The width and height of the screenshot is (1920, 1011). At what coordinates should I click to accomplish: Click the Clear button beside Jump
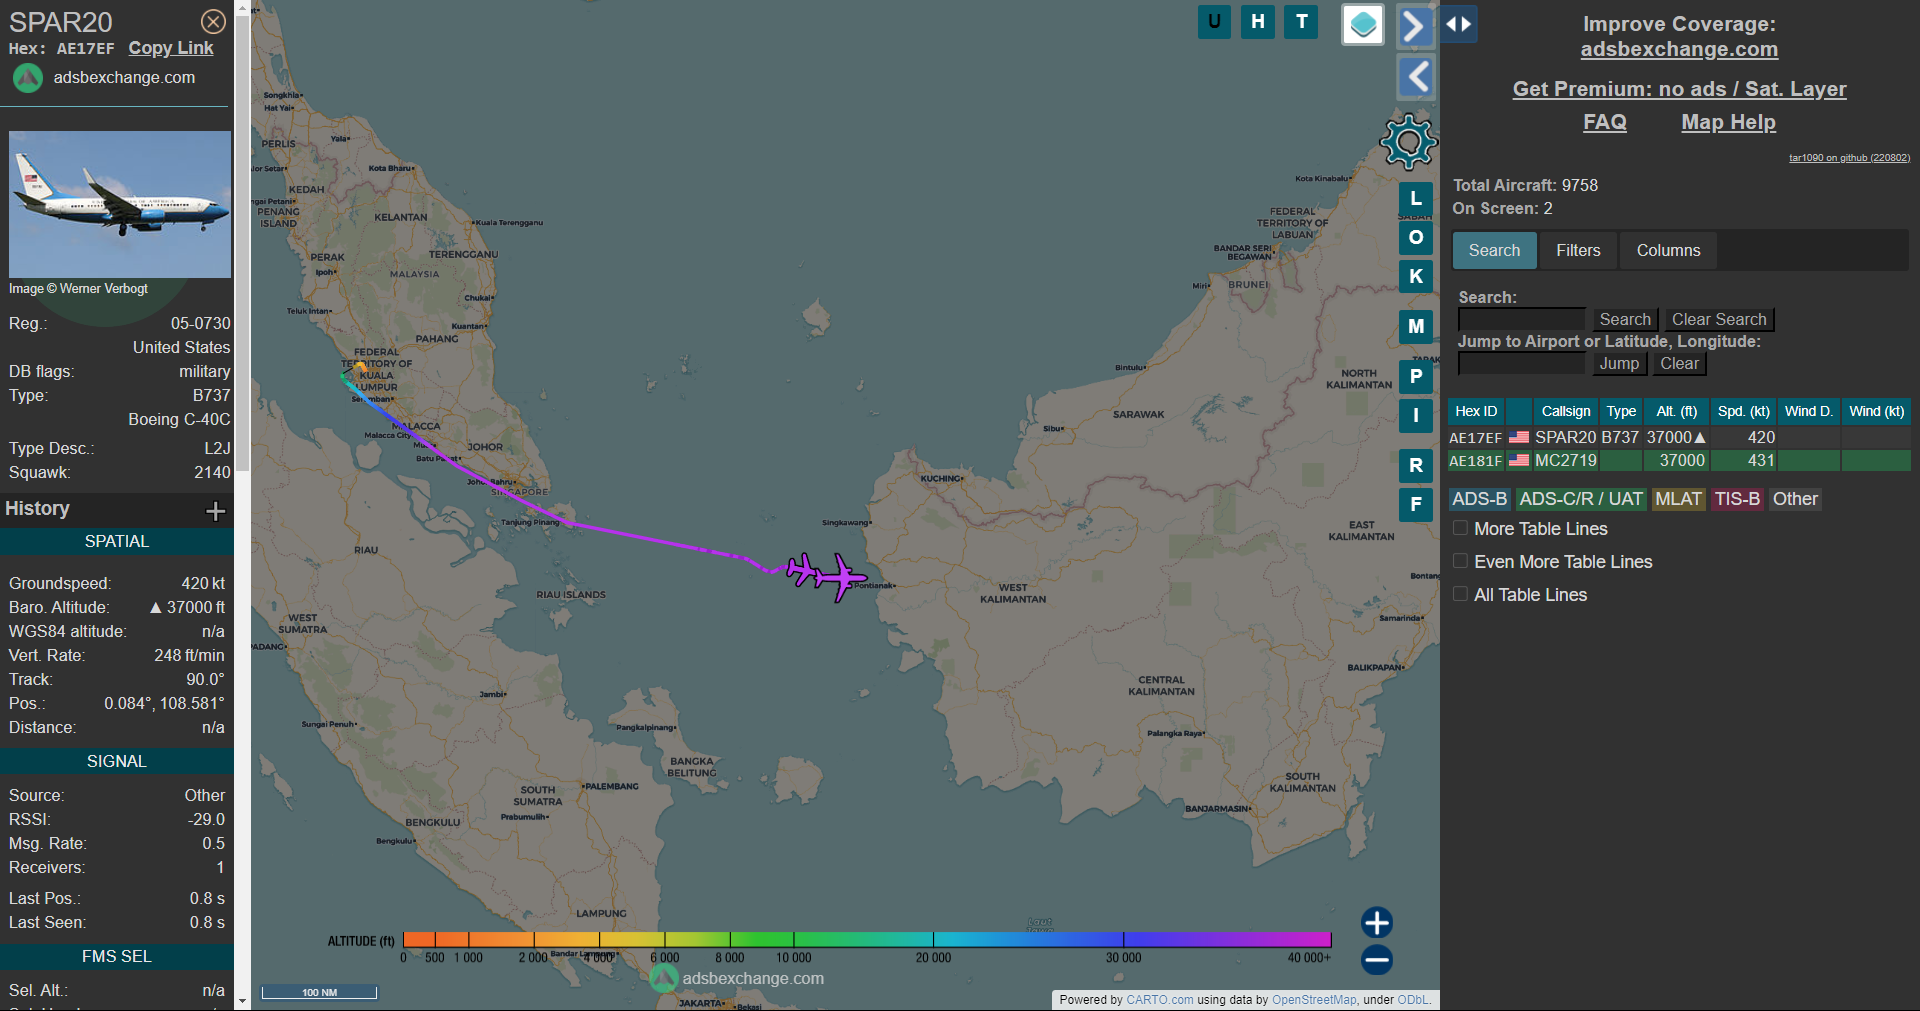[x=1679, y=363]
